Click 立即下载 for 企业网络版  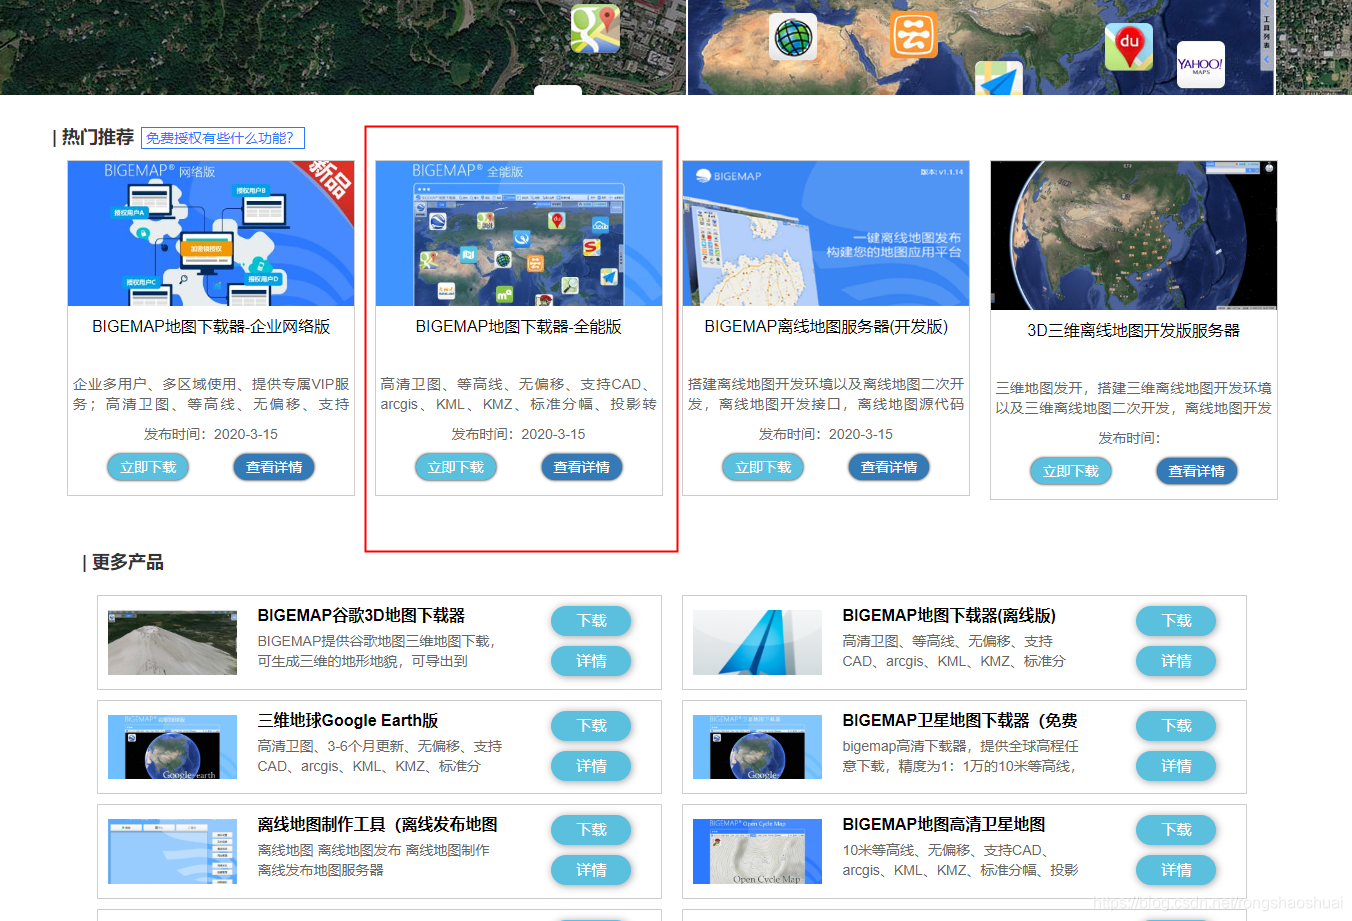click(x=148, y=467)
